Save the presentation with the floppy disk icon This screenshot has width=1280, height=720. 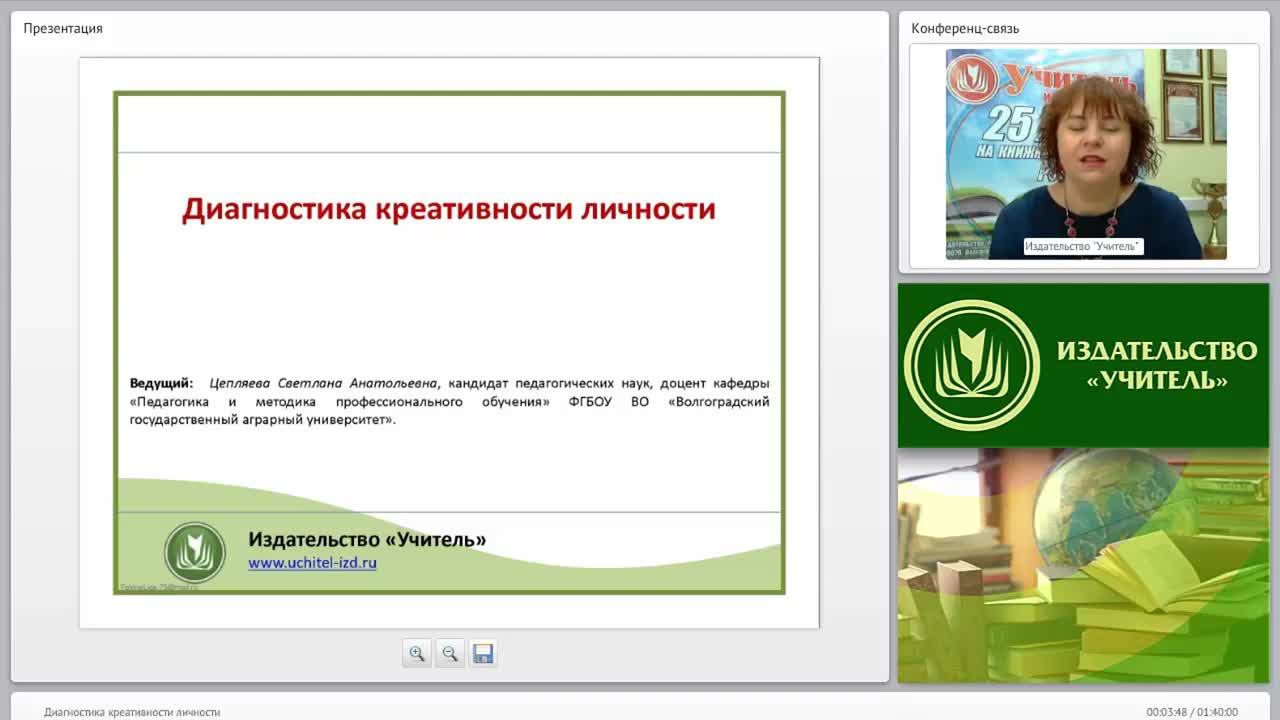(483, 654)
